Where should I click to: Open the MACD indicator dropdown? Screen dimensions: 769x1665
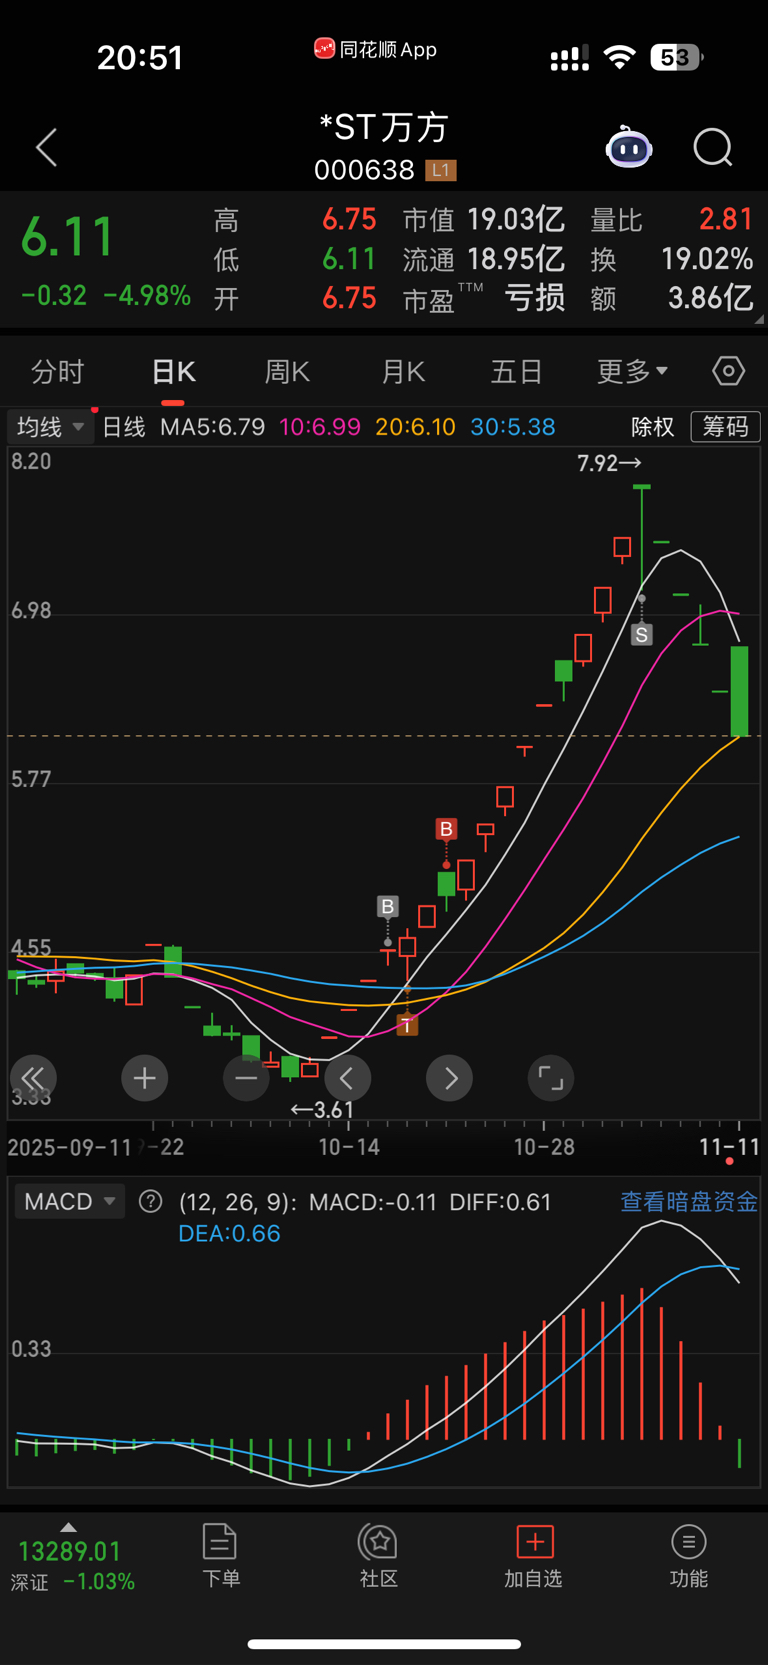[69, 1202]
